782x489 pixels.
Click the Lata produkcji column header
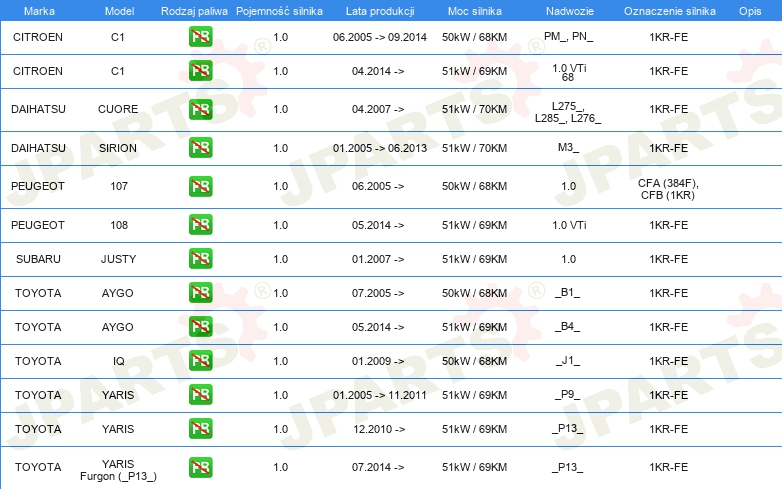pyautogui.click(x=380, y=11)
